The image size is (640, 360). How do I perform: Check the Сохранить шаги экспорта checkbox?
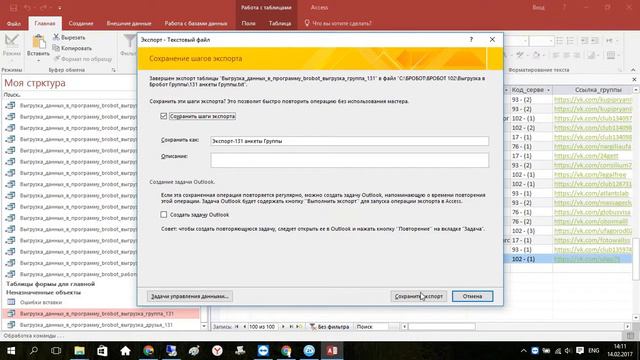pos(164,116)
